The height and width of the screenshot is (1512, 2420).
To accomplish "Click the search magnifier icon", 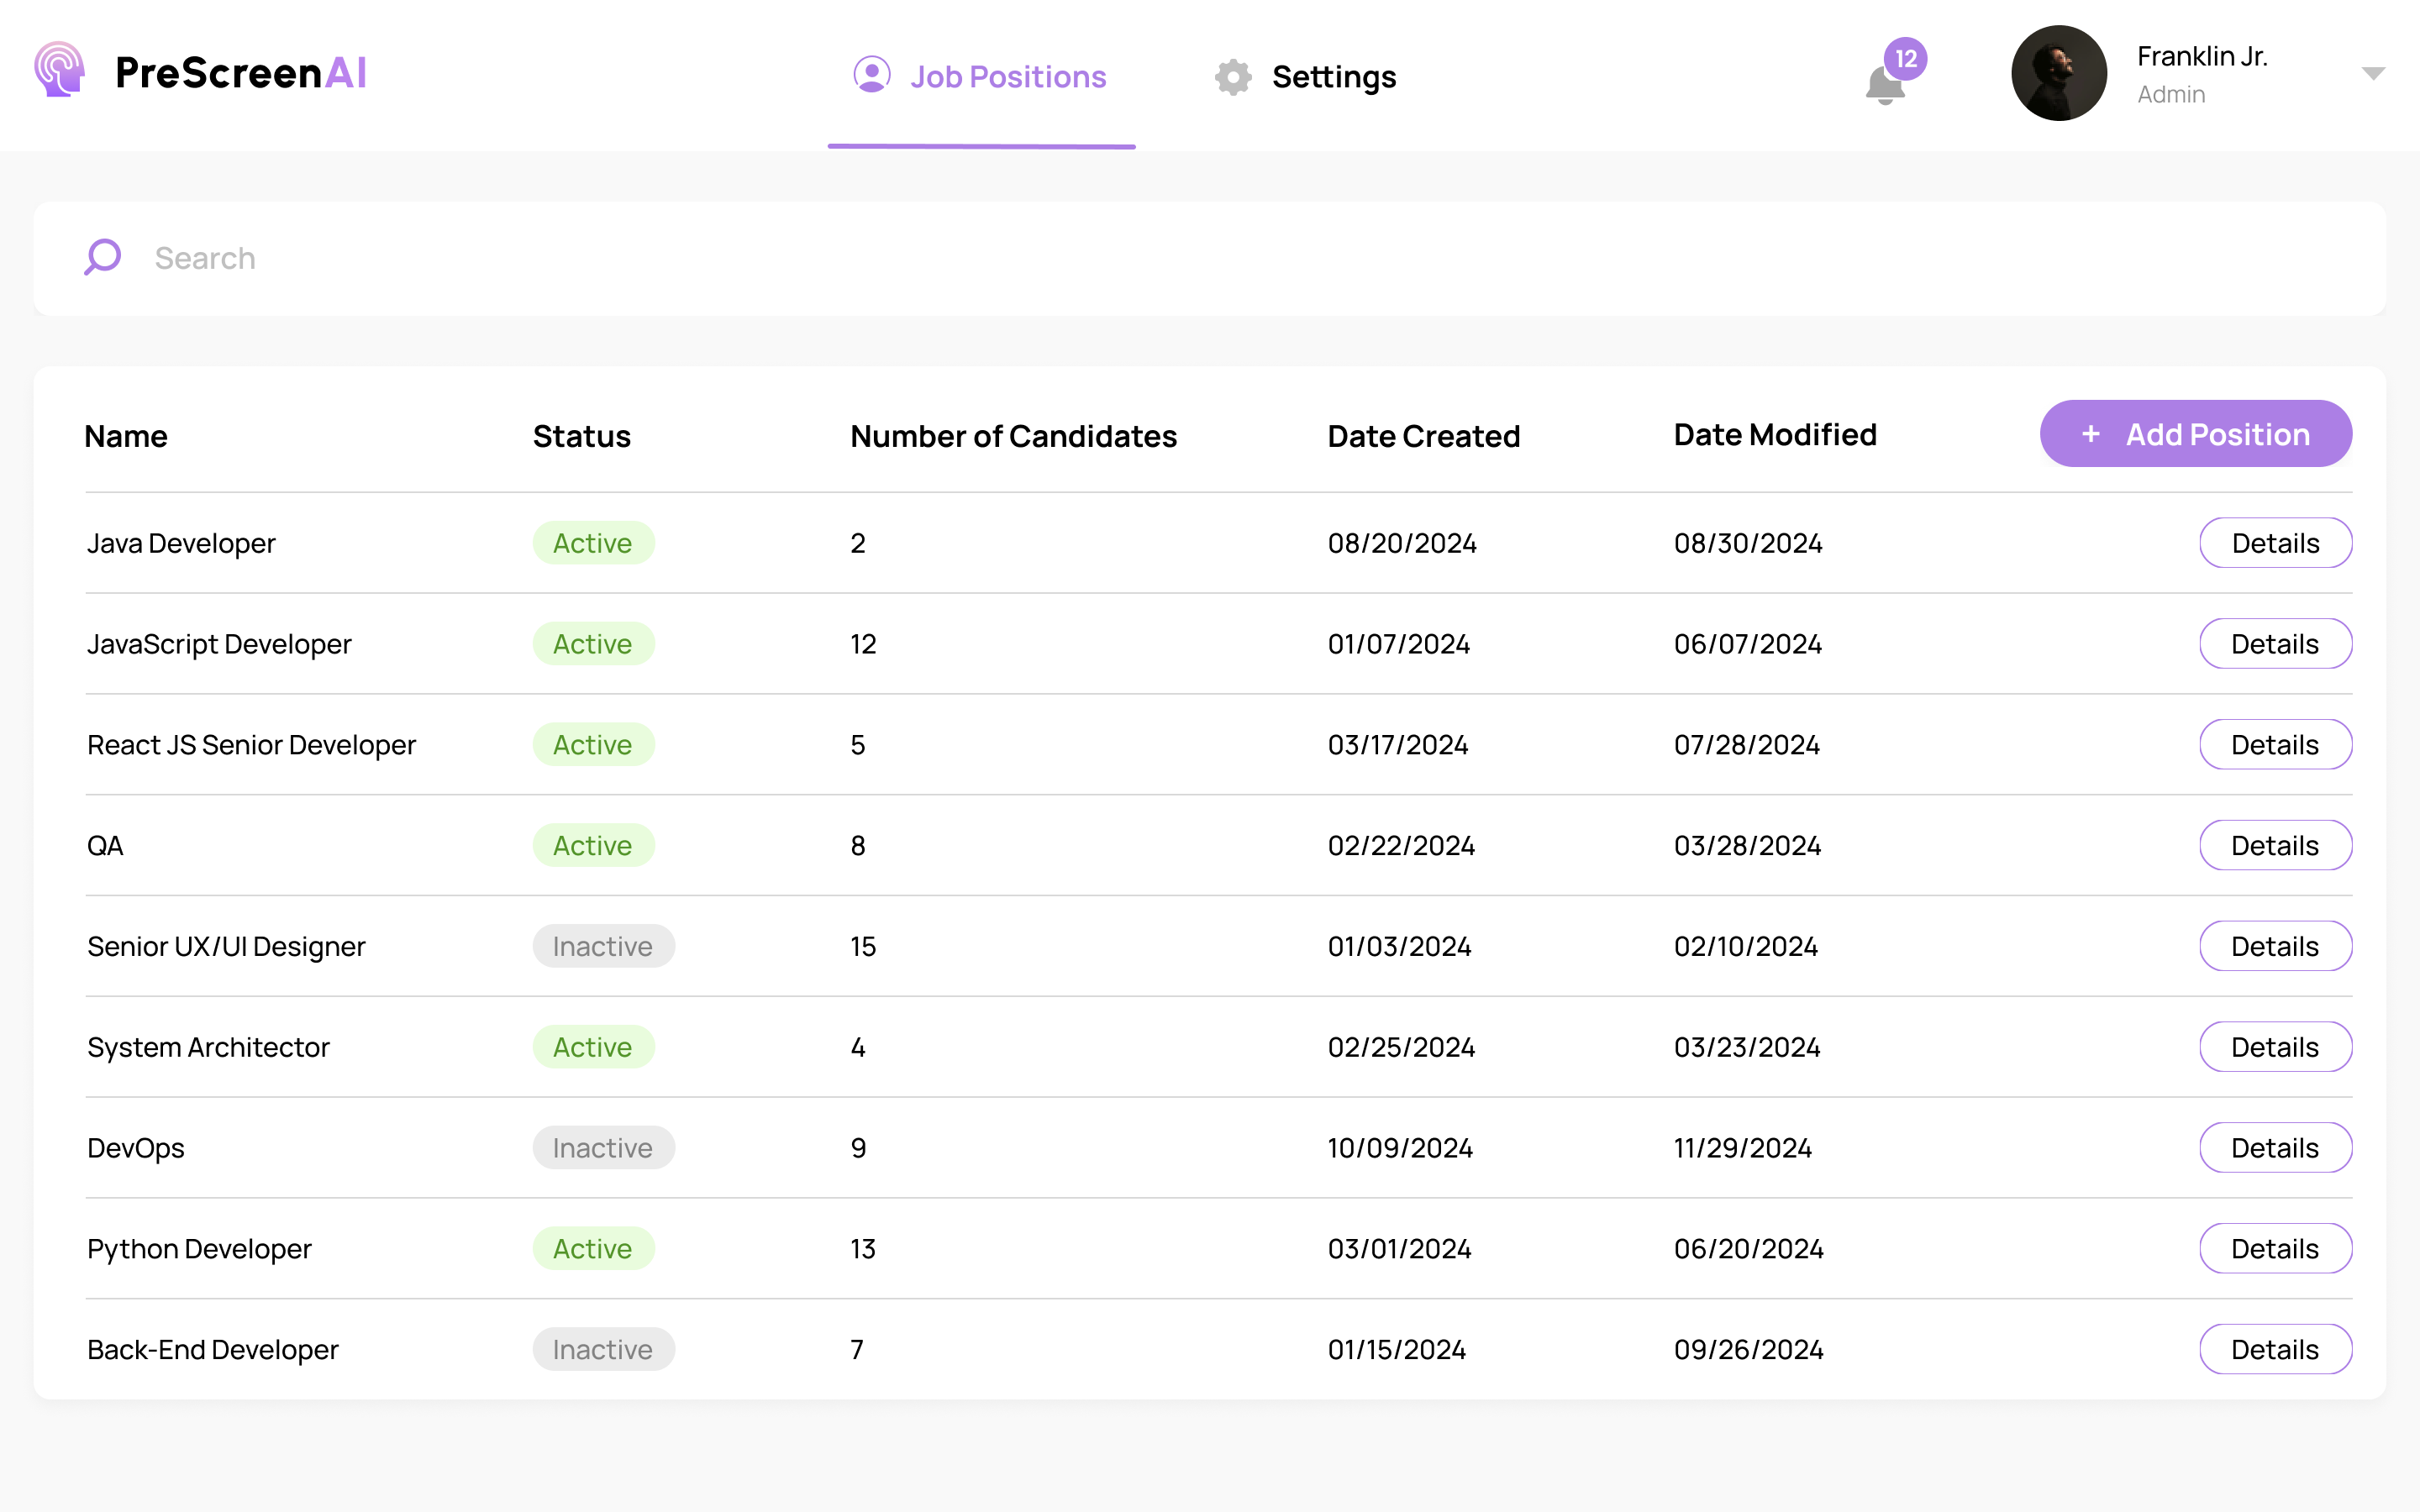I will coord(103,257).
